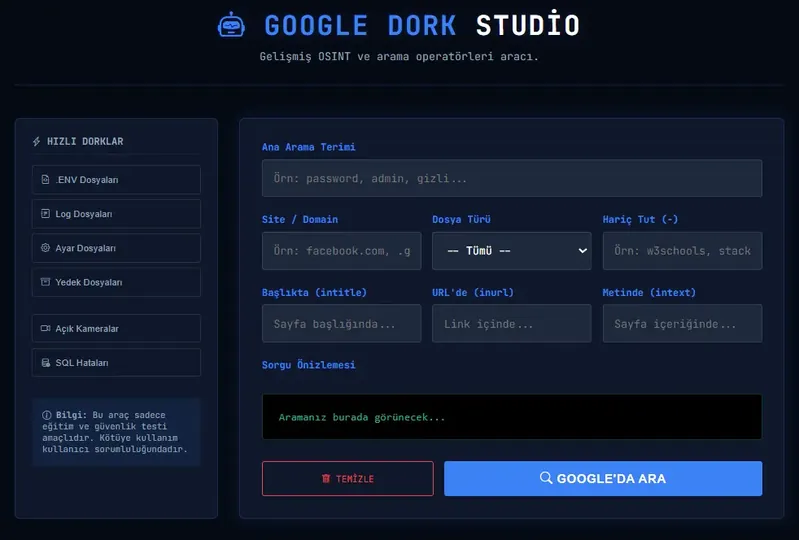The height and width of the screenshot is (540, 799).
Task: Click the Metinde (intext) label
Action: click(x=649, y=292)
